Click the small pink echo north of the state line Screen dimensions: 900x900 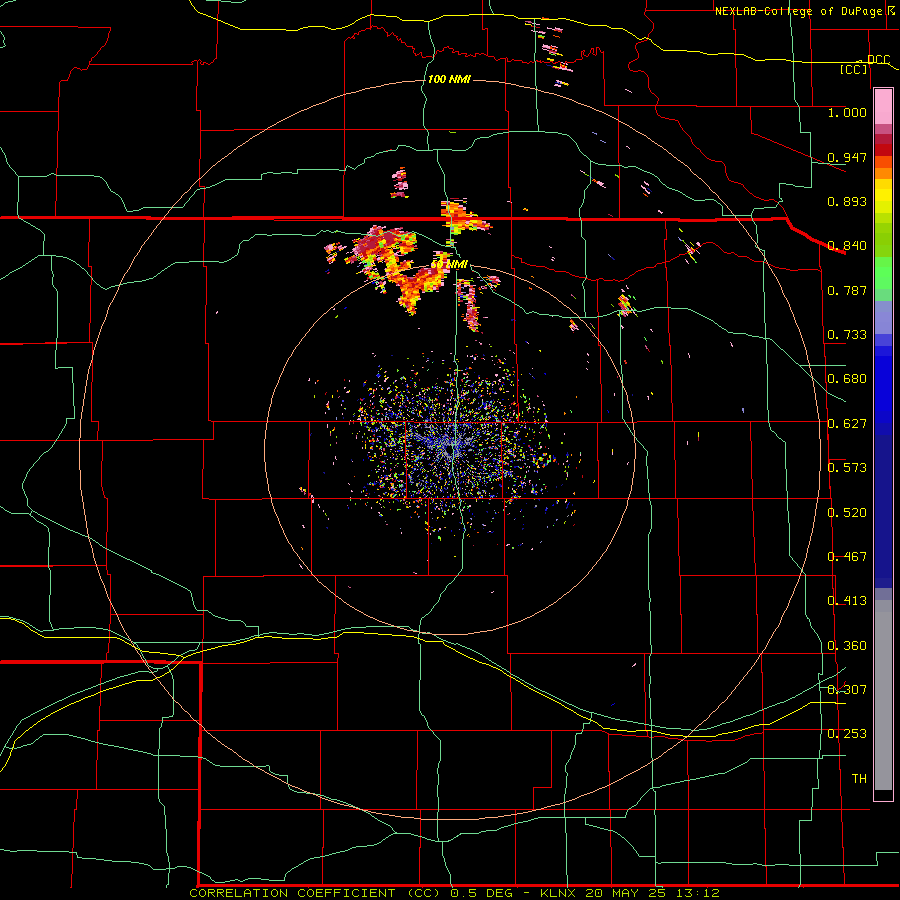pos(400,183)
